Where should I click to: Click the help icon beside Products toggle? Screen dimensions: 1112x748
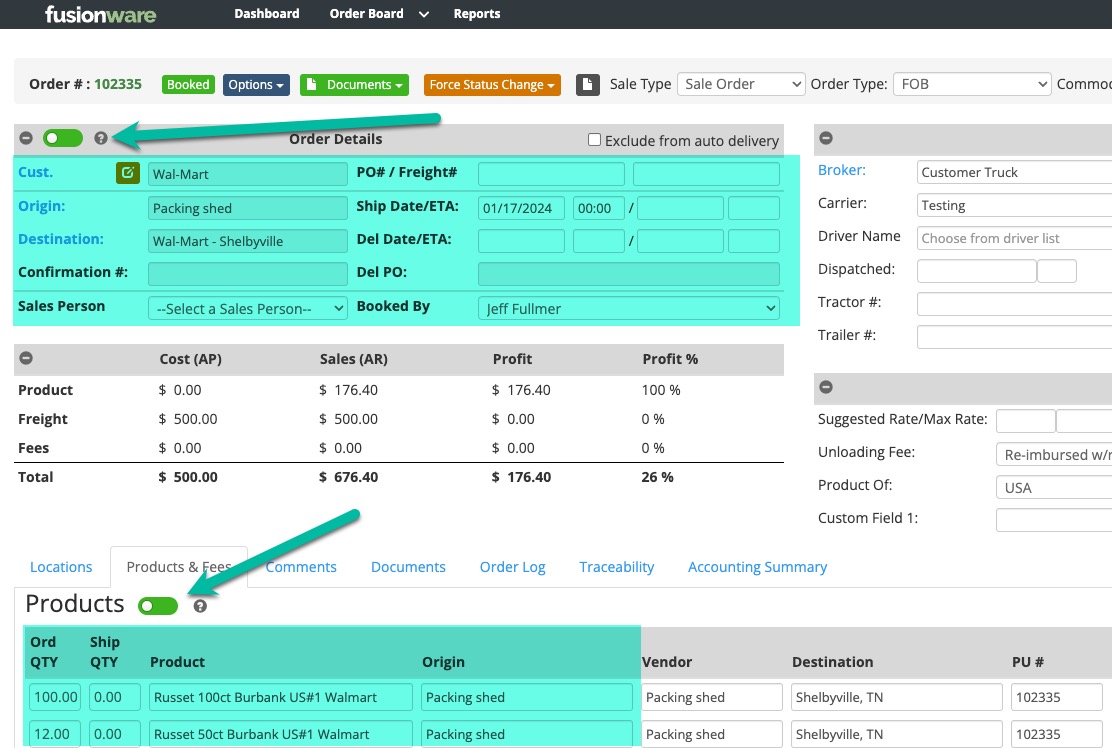(x=200, y=606)
